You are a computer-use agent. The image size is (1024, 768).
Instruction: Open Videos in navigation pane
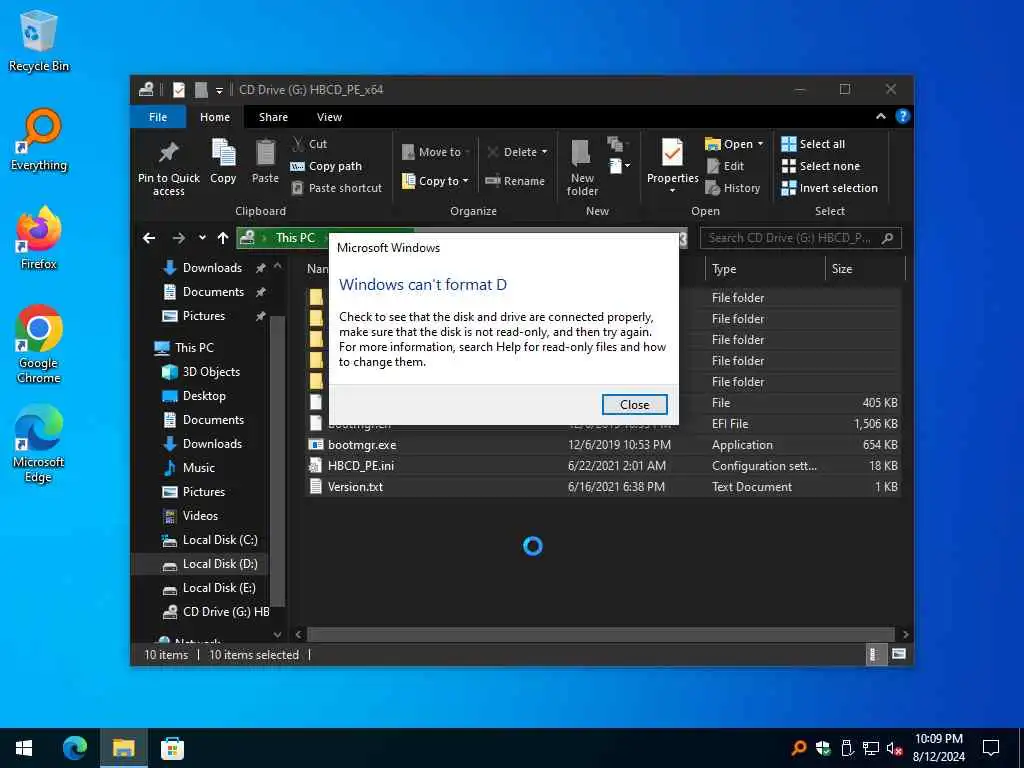200,516
